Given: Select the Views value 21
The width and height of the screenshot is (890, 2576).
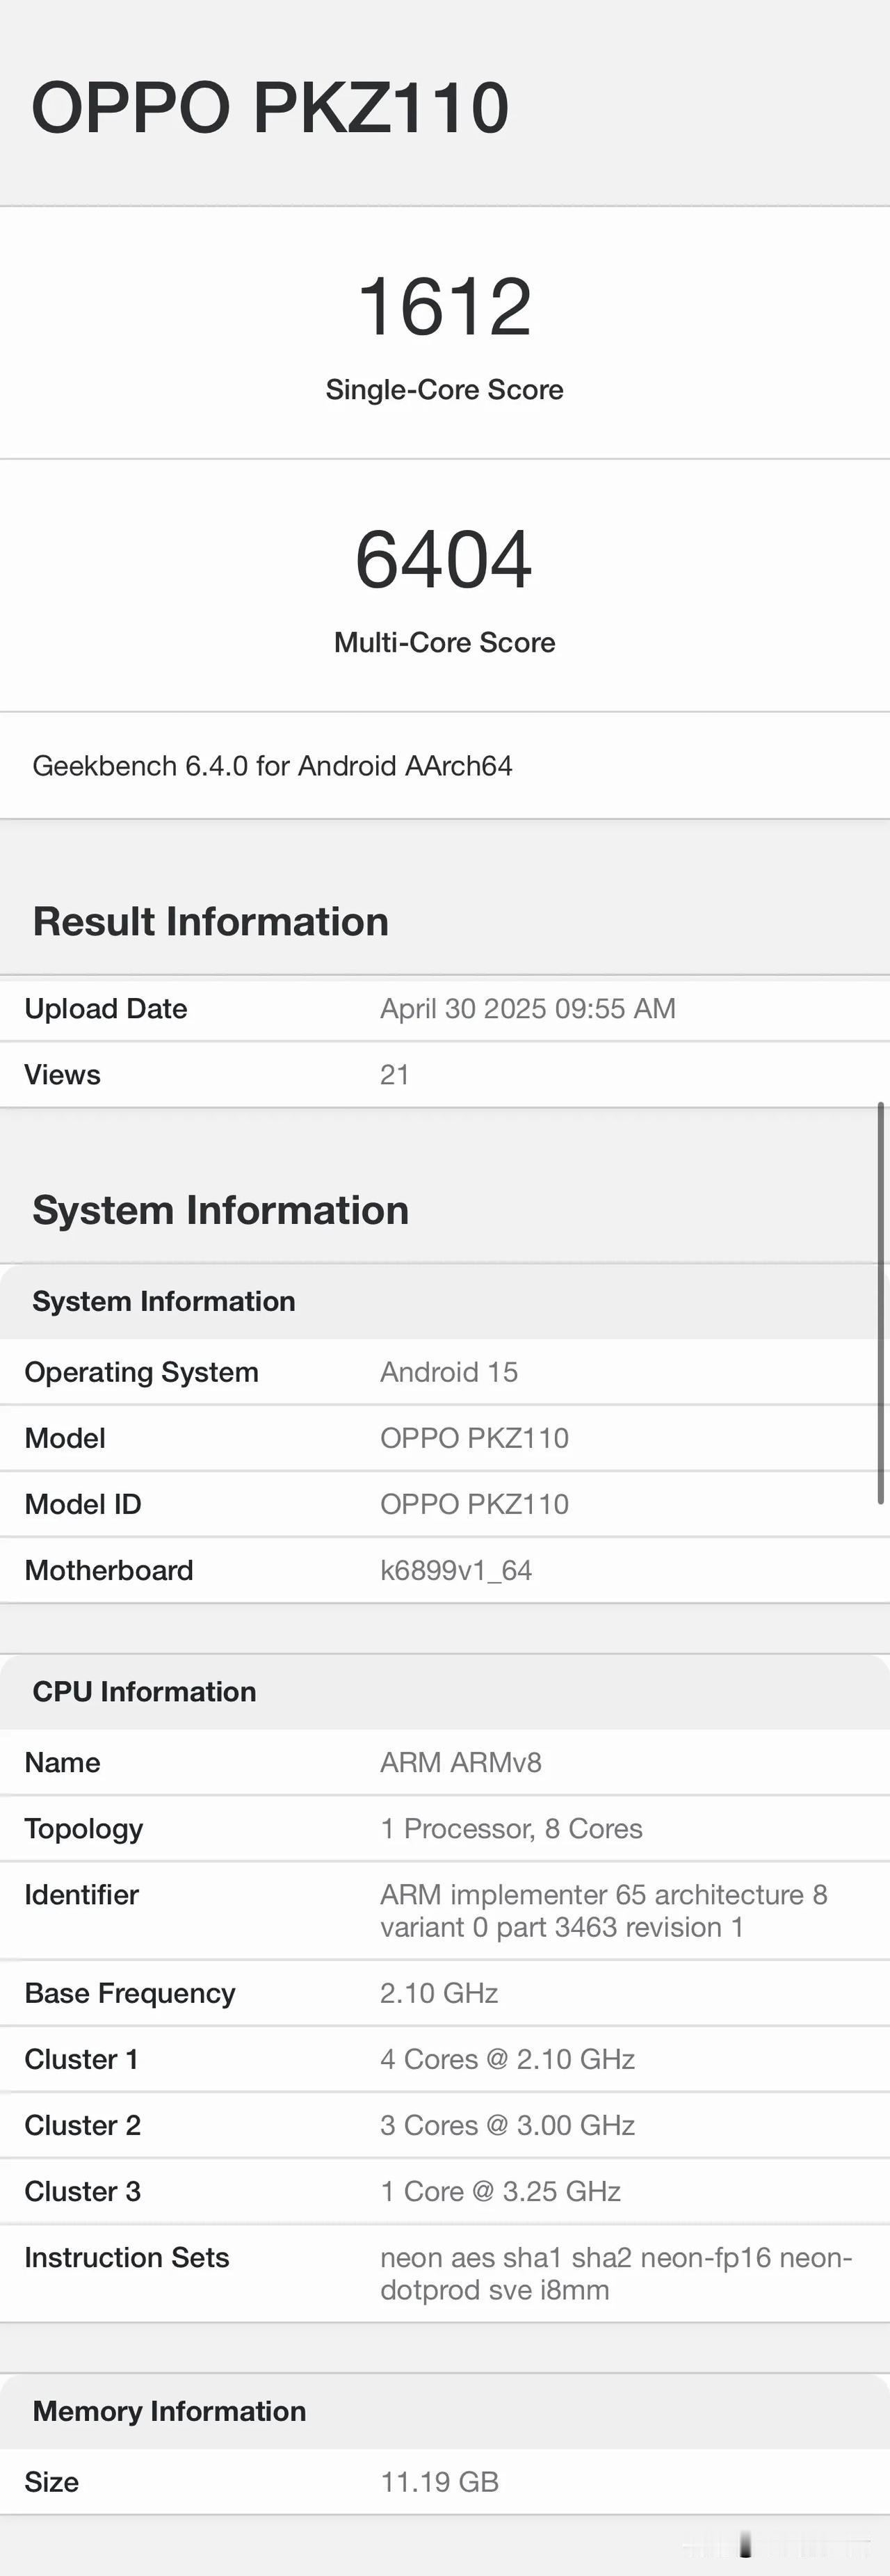Looking at the screenshot, I should (x=394, y=1075).
